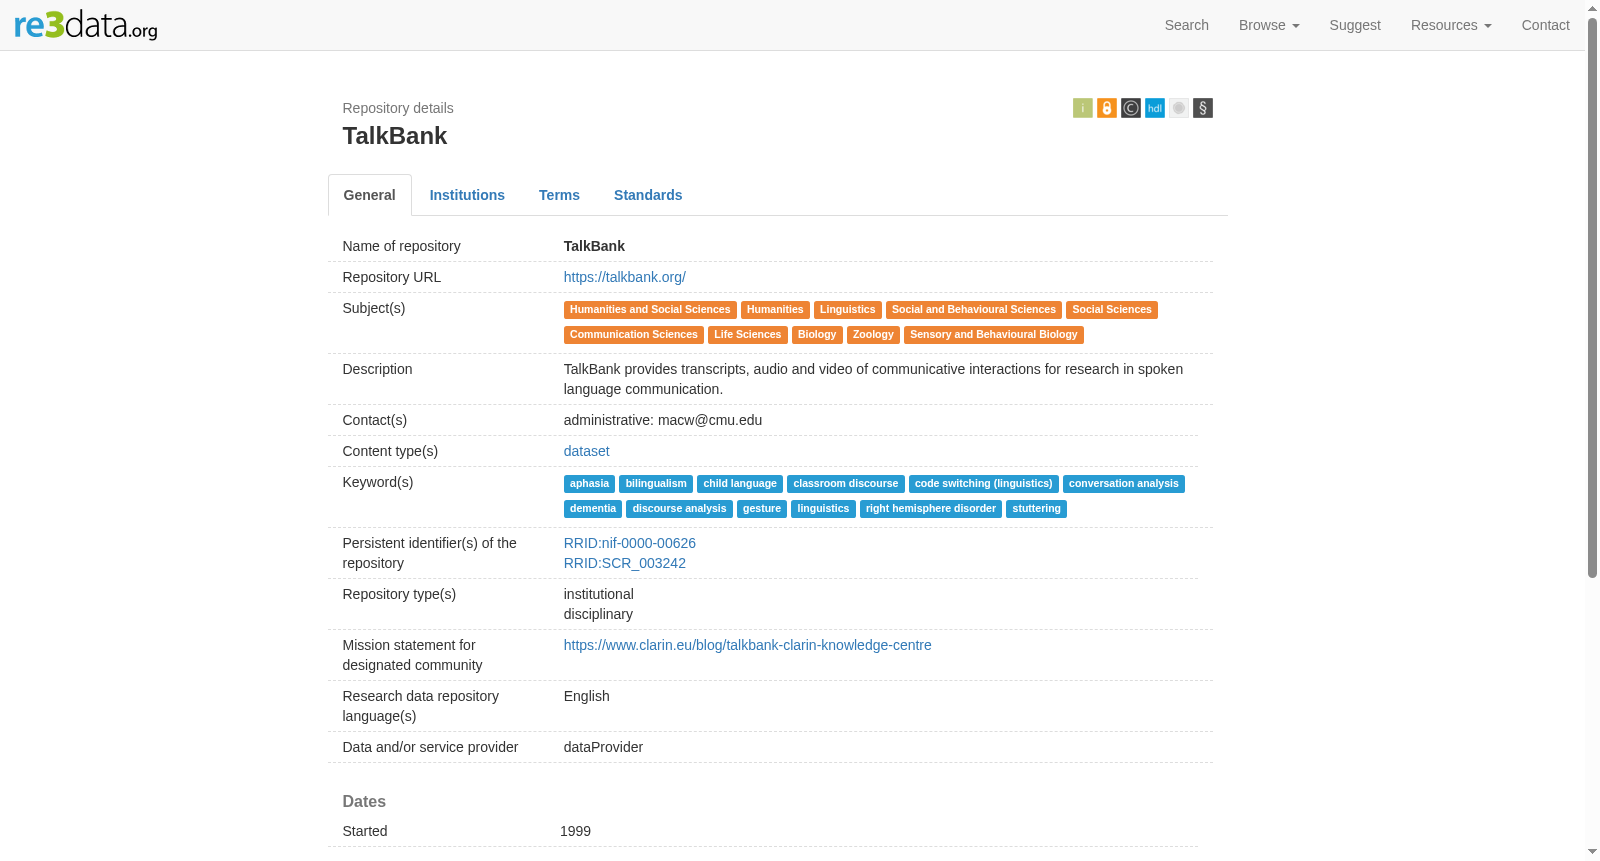
Task: Select the child language keyword tag
Action: pyautogui.click(x=740, y=484)
